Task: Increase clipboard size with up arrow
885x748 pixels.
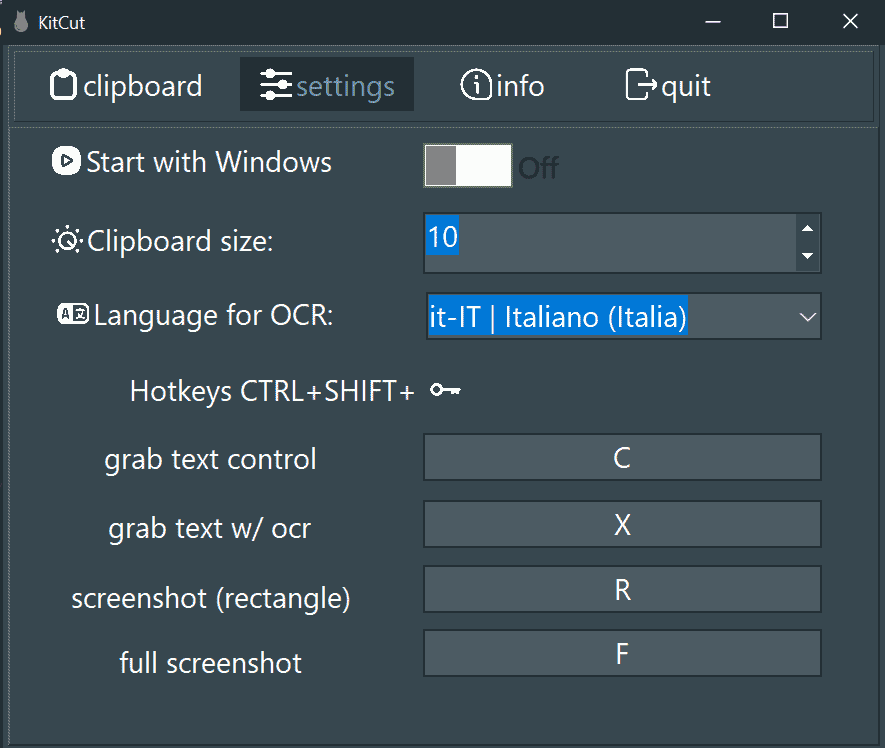Action: point(808,229)
